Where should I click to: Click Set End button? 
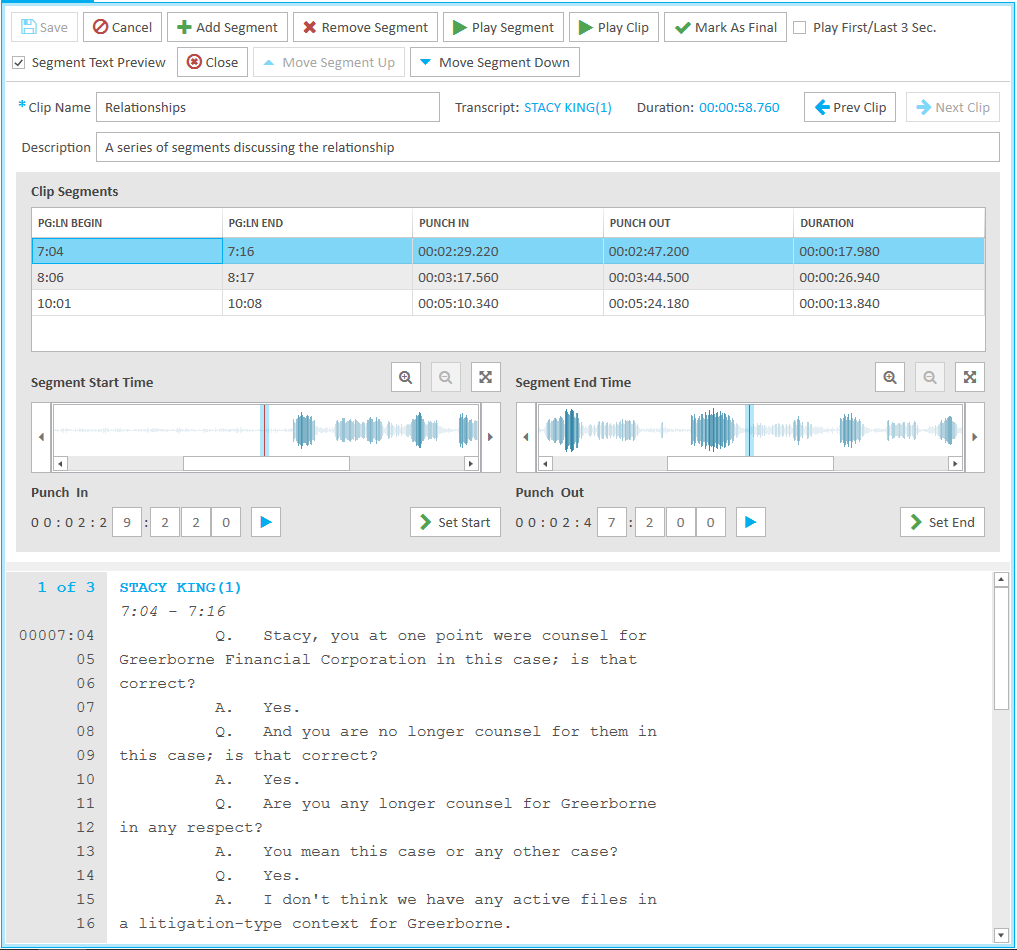click(942, 522)
